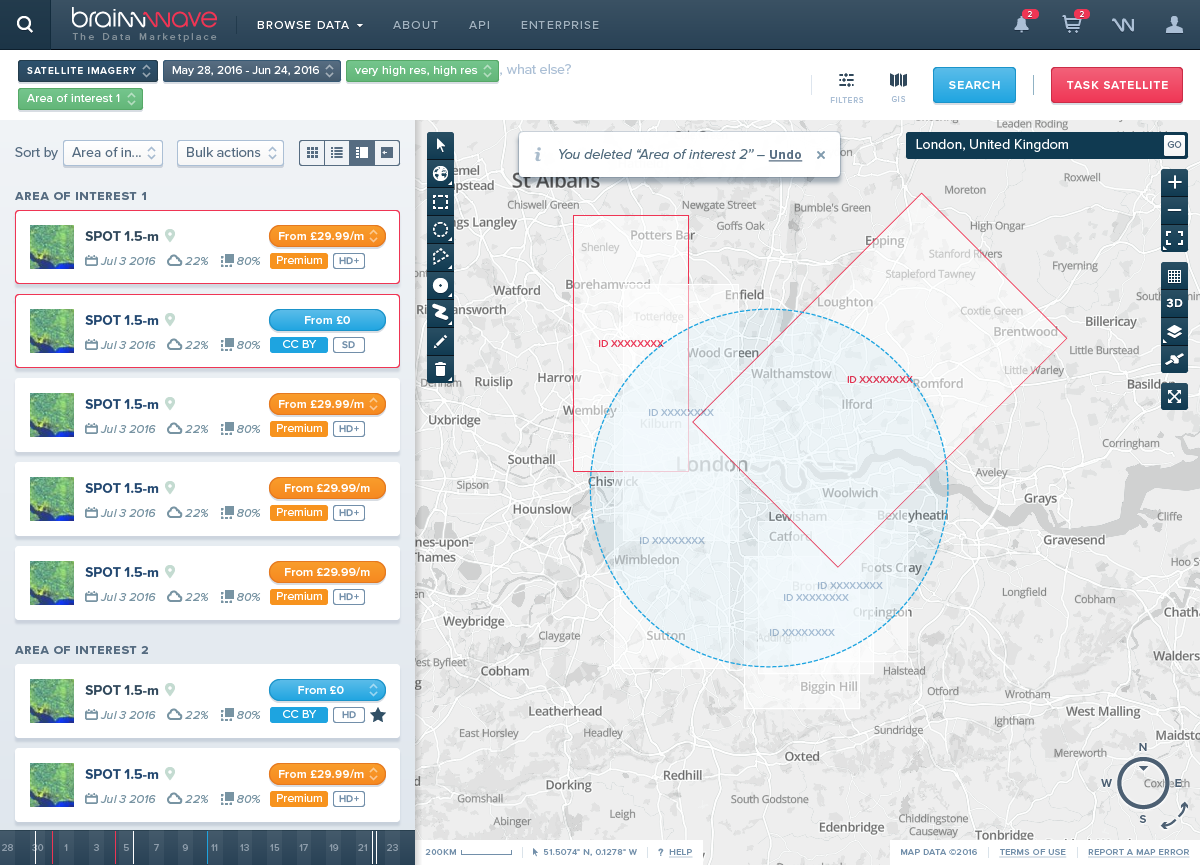
Task: Open the Sort by dropdown
Action: [x=113, y=153]
